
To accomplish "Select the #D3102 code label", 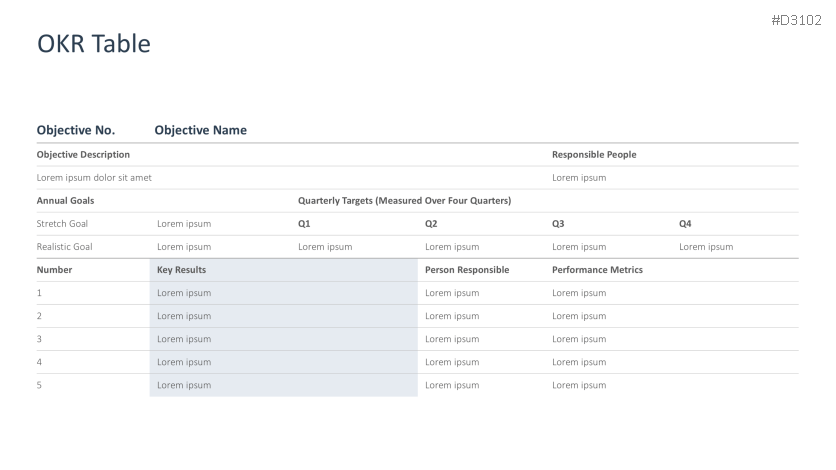I will pos(797,20).
